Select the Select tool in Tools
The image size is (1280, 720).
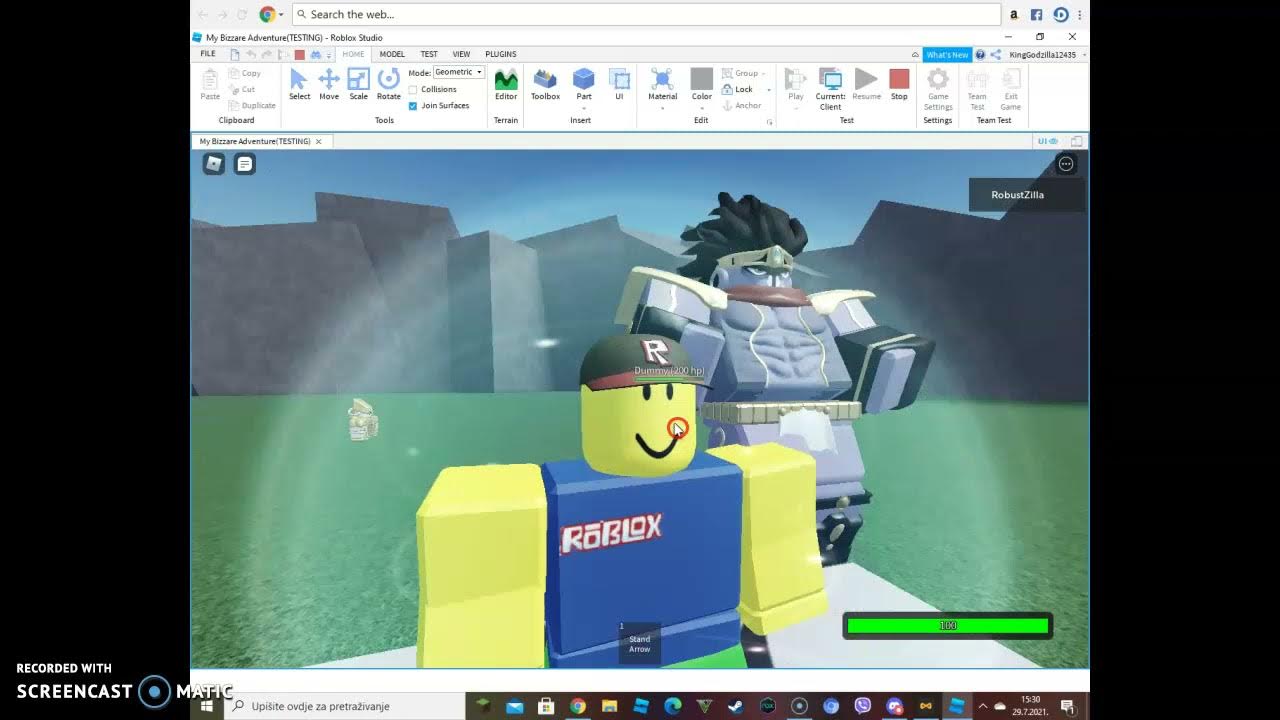[x=299, y=84]
